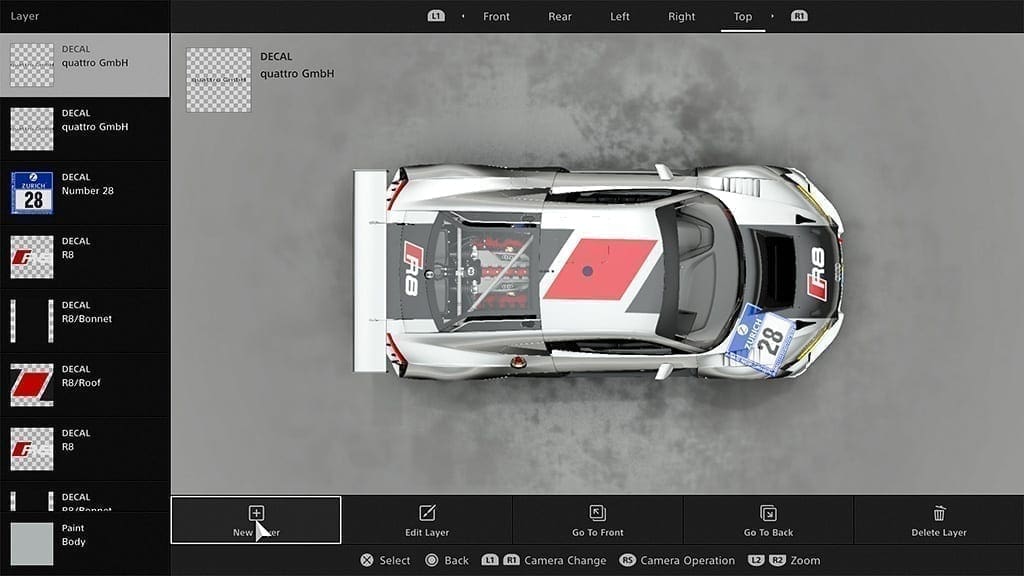
Task: Click the Go To Front icon
Action: 598,513
